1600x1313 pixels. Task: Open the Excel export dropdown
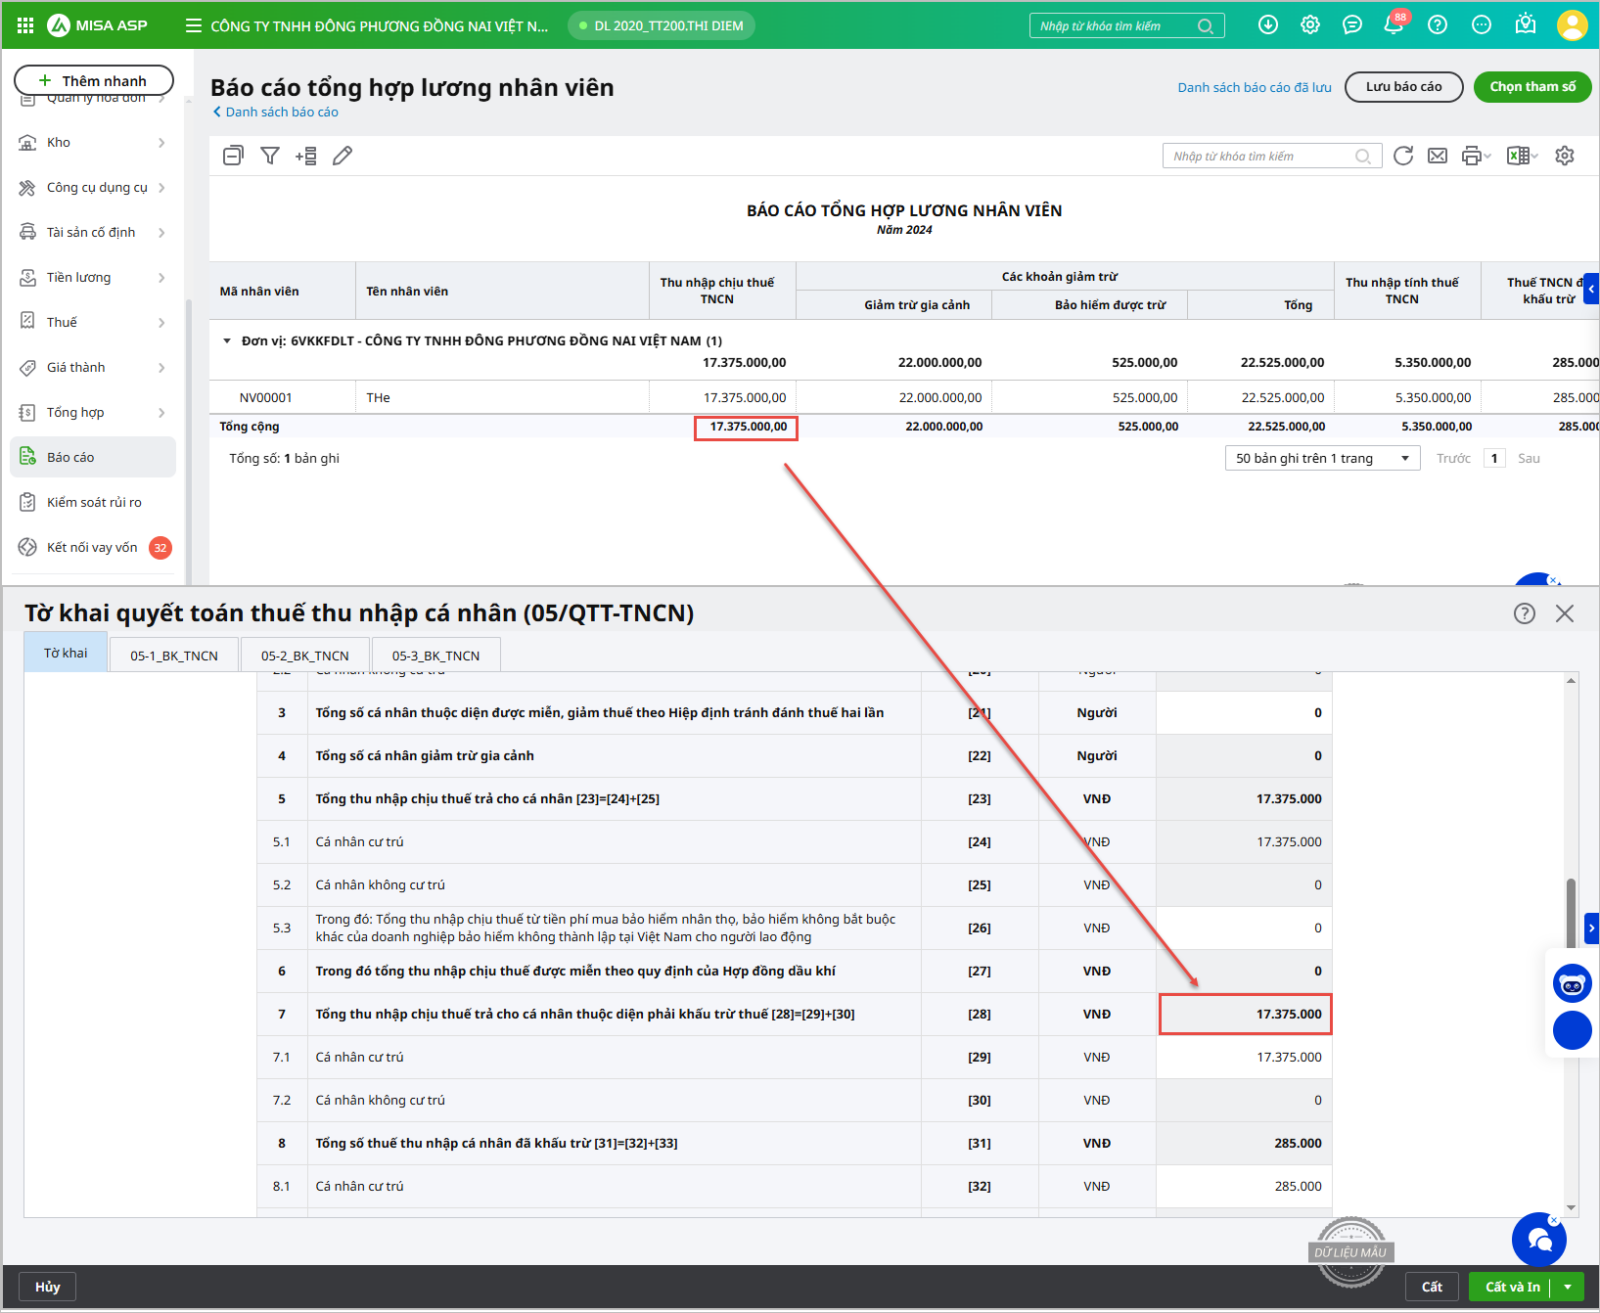1522,156
